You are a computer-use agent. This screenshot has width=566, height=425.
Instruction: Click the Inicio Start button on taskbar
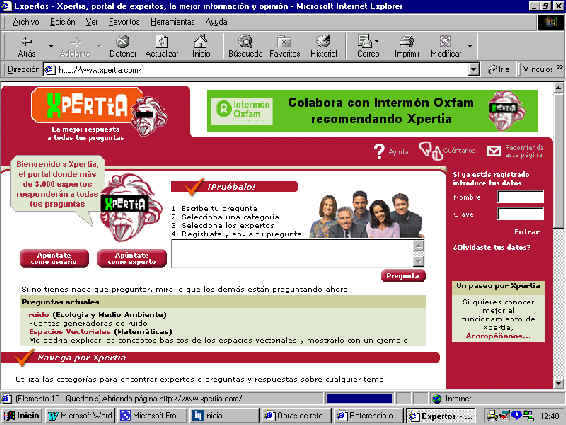pos(22,416)
